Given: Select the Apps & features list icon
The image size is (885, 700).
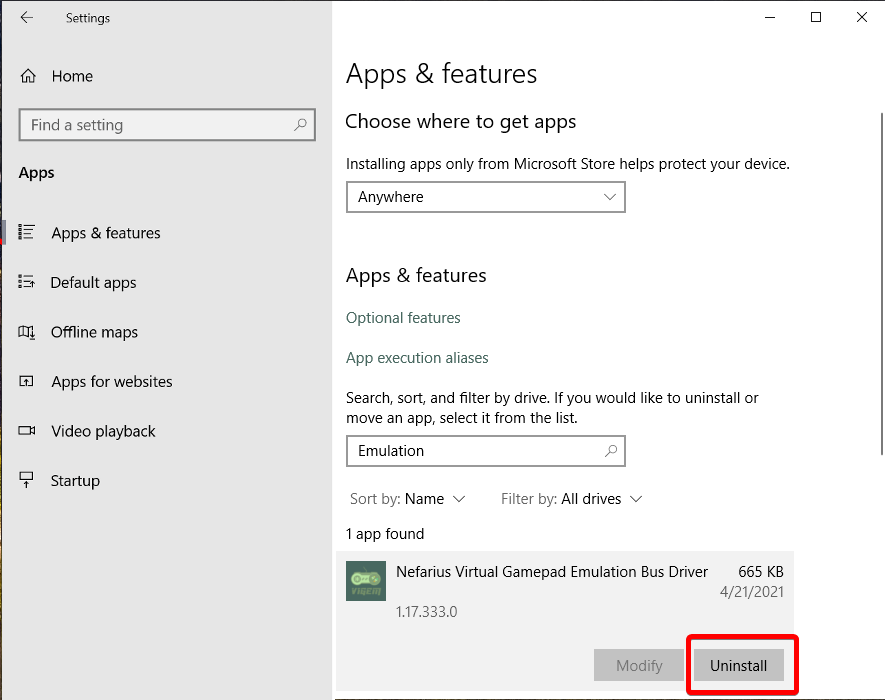Looking at the screenshot, I should (26, 232).
